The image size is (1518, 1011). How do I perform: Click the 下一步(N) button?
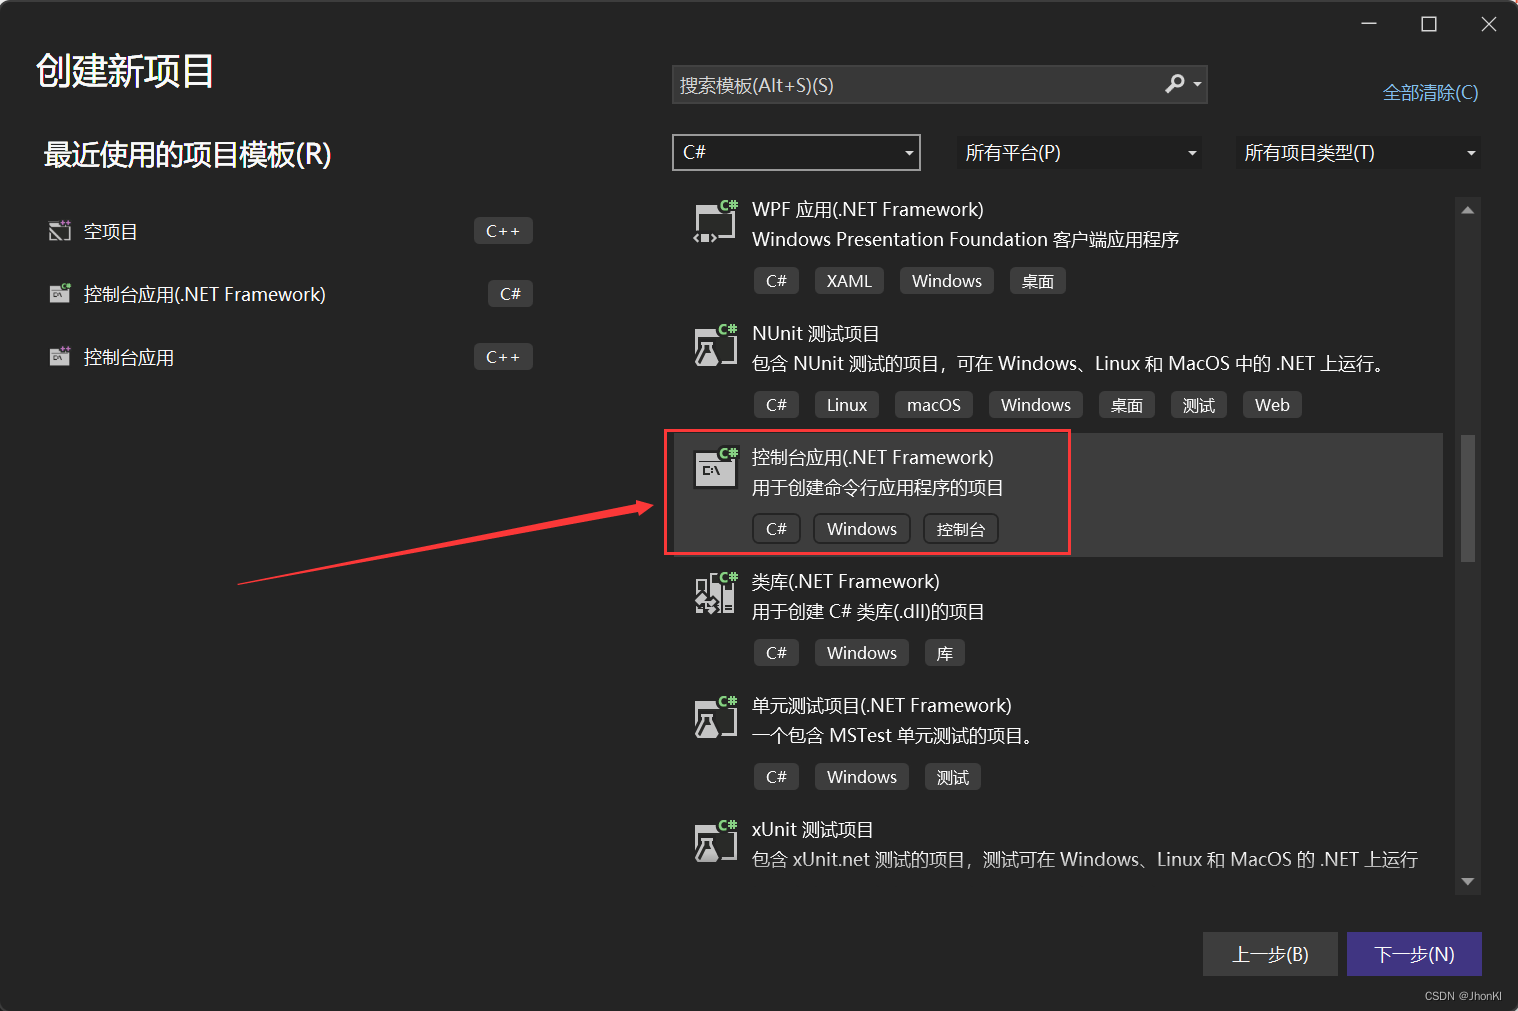[1414, 954]
